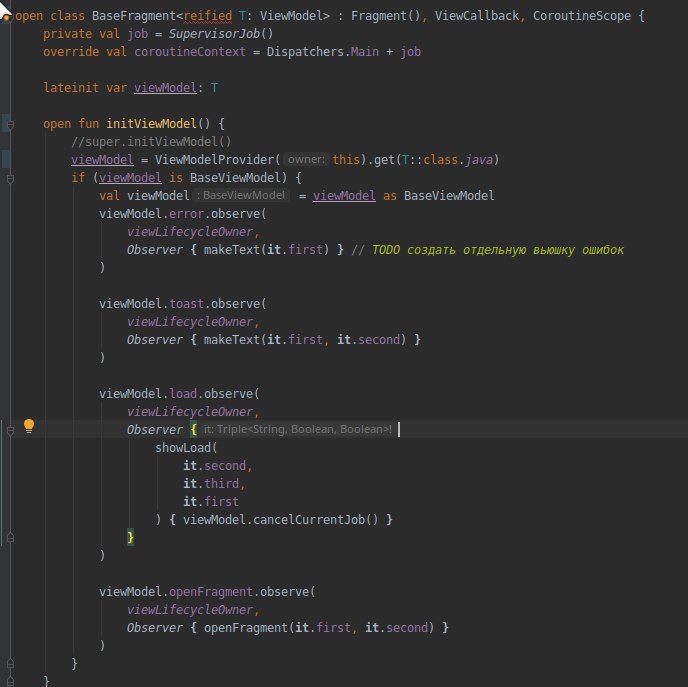The height and width of the screenshot is (687, 688).
Task: Click 'openFragment' in viewModel.openFragment.observe
Action: click(211, 593)
